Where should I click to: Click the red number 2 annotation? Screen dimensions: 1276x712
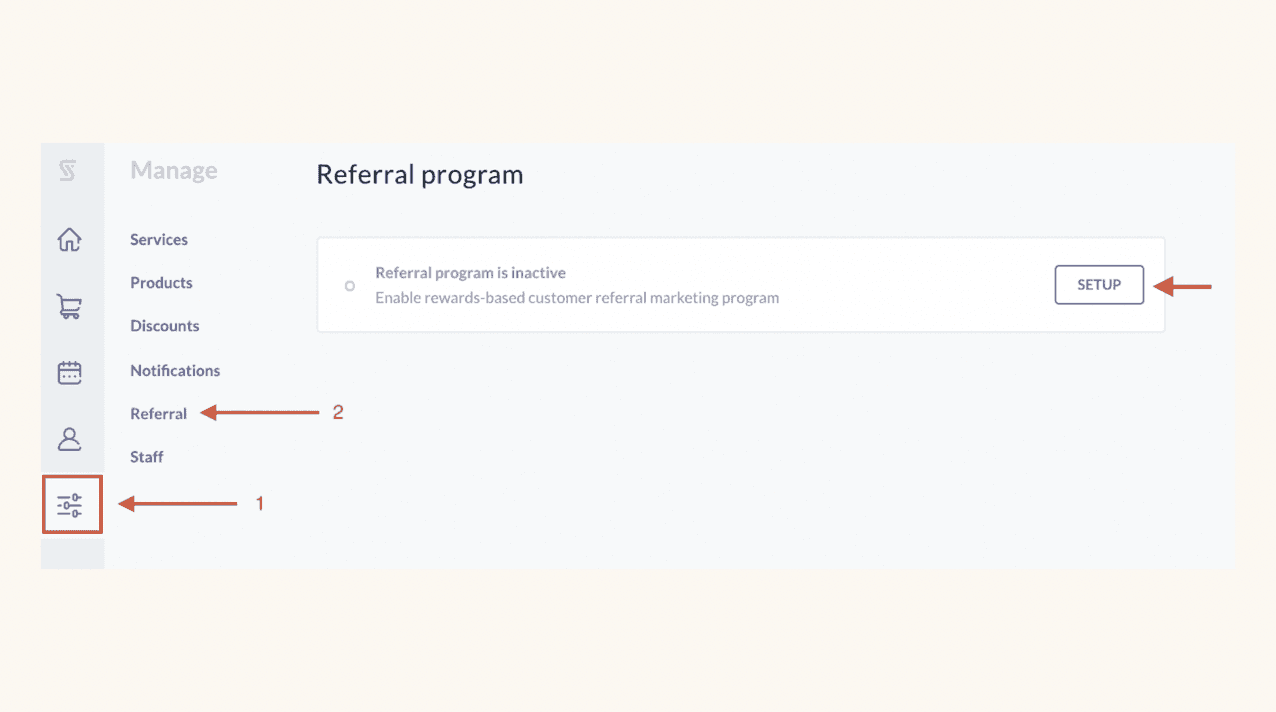pos(338,412)
